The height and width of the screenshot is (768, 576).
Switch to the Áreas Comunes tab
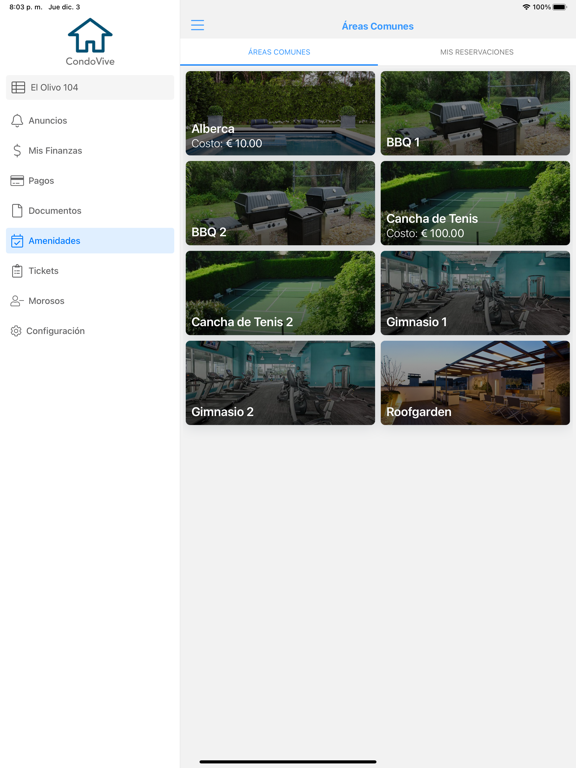pyautogui.click(x=279, y=52)
